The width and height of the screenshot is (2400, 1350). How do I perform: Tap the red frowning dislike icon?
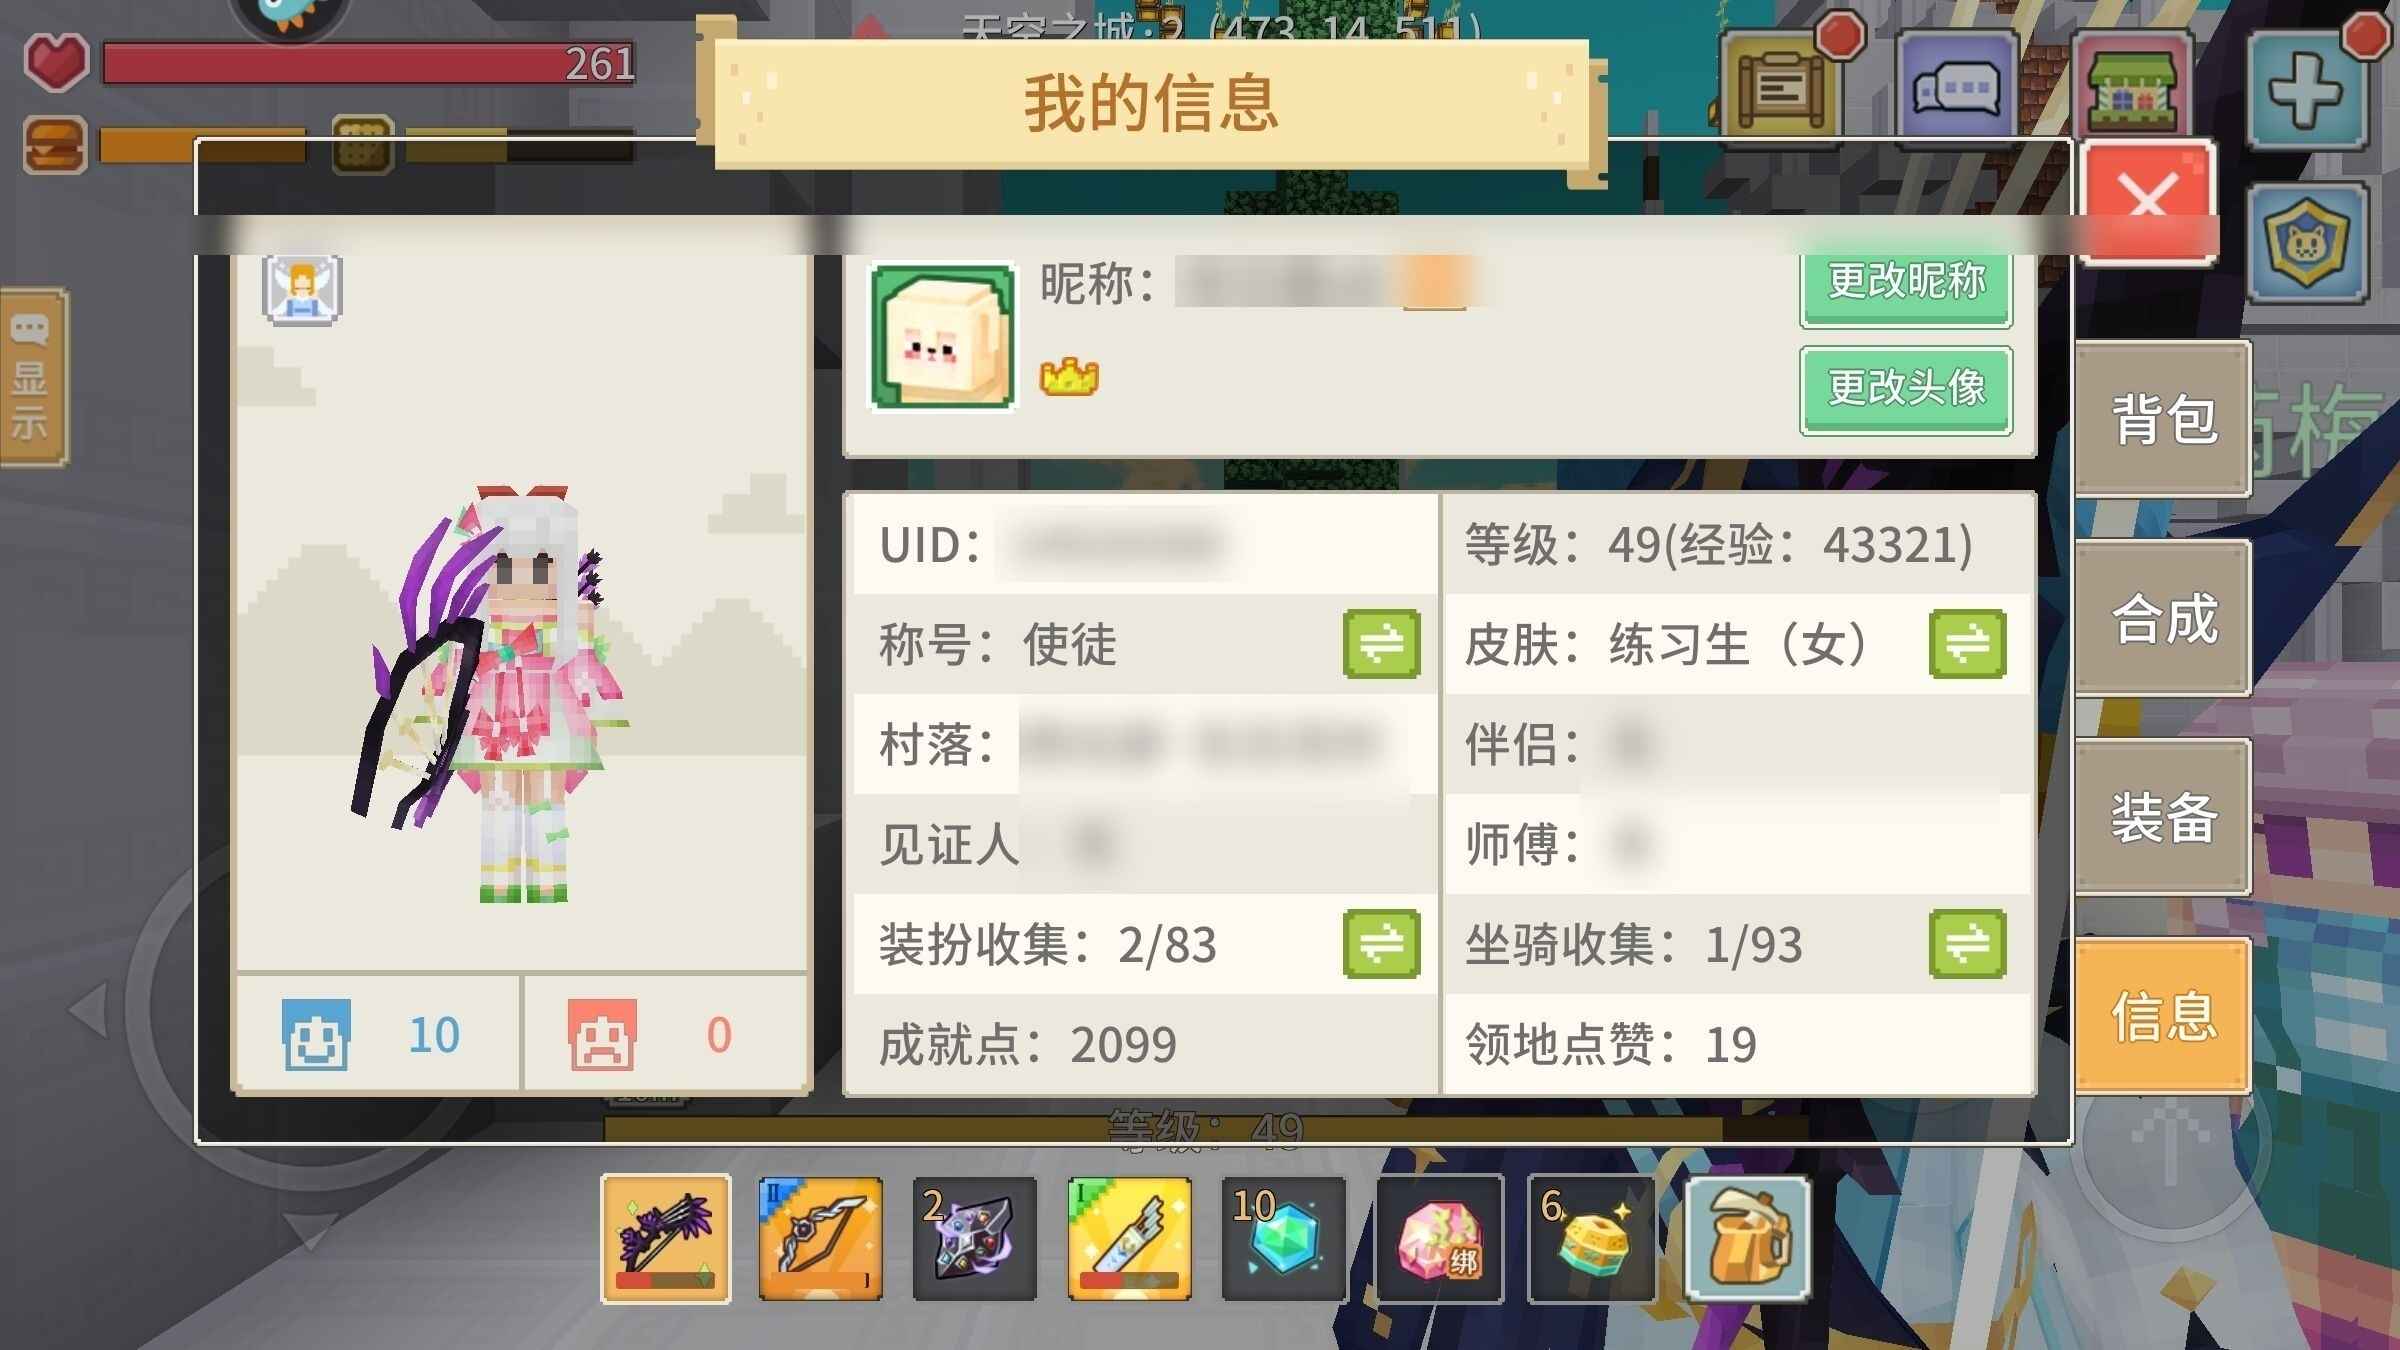coord(602,1035)
